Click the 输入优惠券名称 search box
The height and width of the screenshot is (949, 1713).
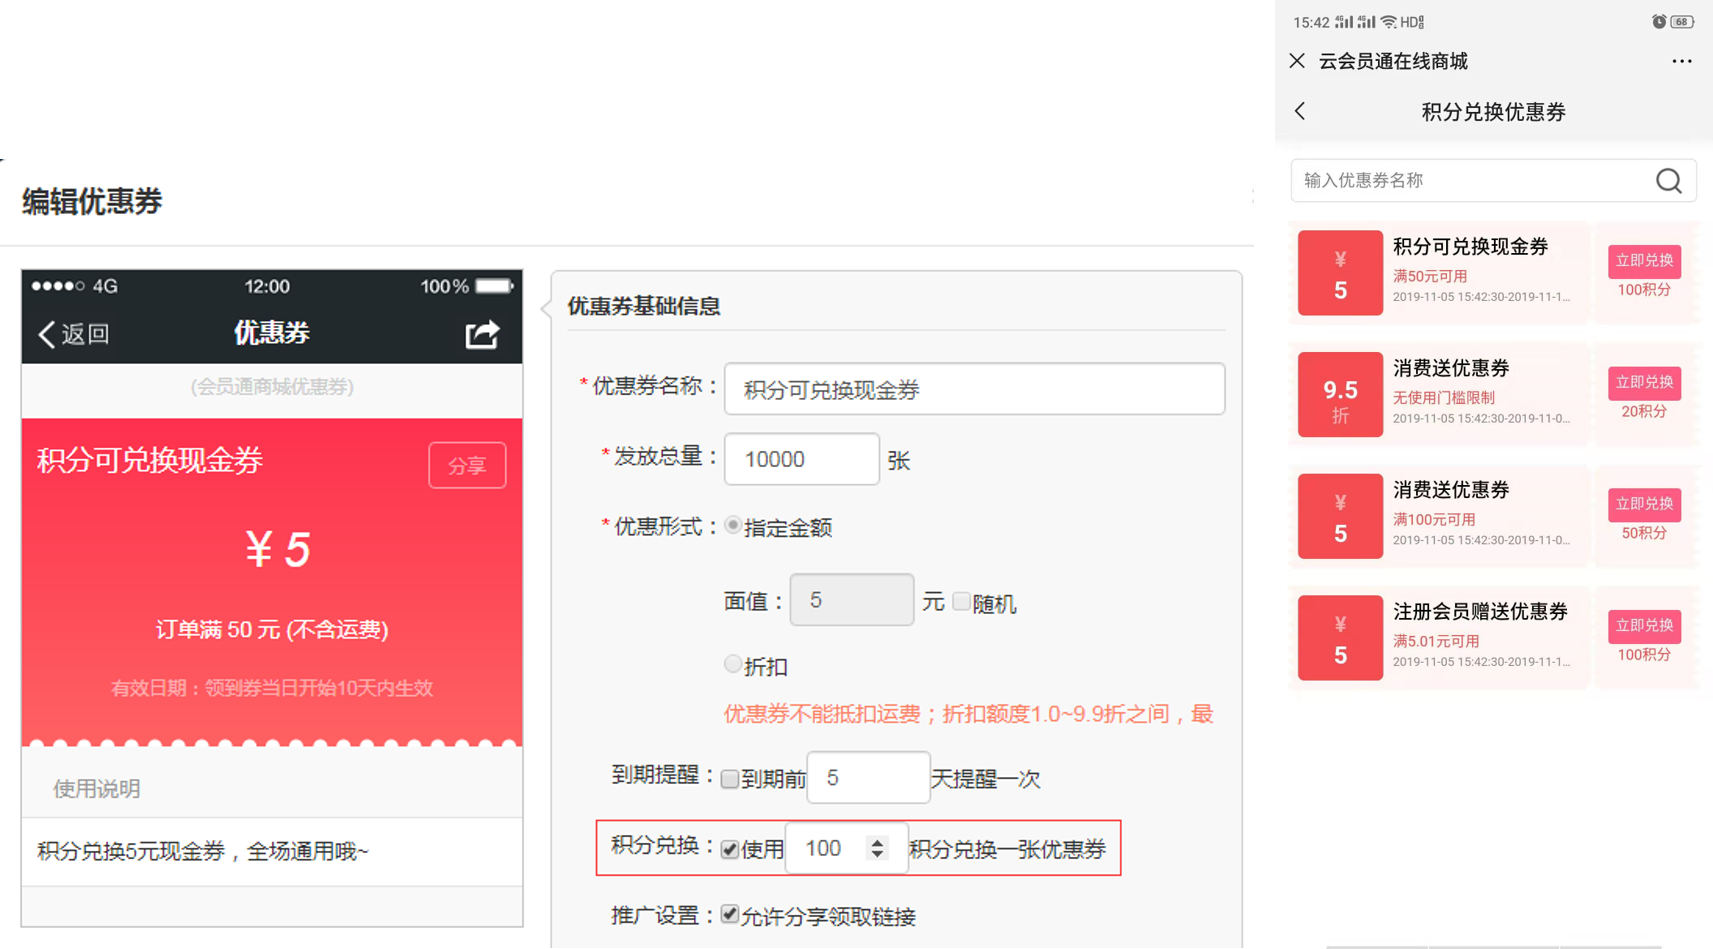[1493, 181]
